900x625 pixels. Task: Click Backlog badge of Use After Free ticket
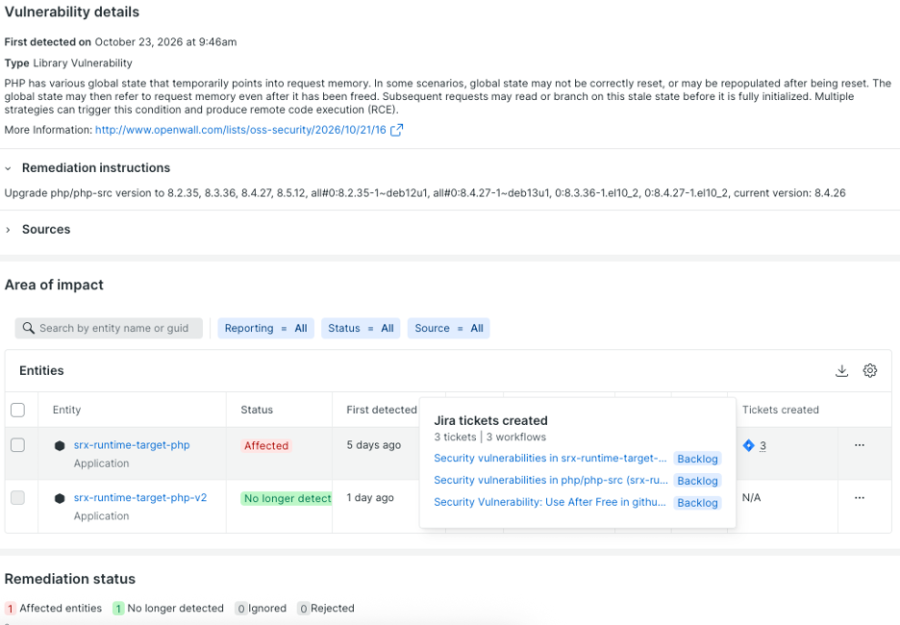point(697,503)
